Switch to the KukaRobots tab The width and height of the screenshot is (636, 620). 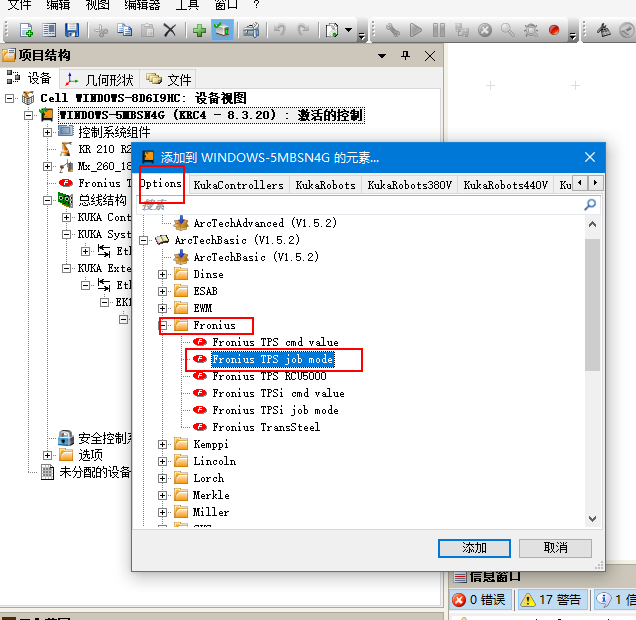coord(325,185)
